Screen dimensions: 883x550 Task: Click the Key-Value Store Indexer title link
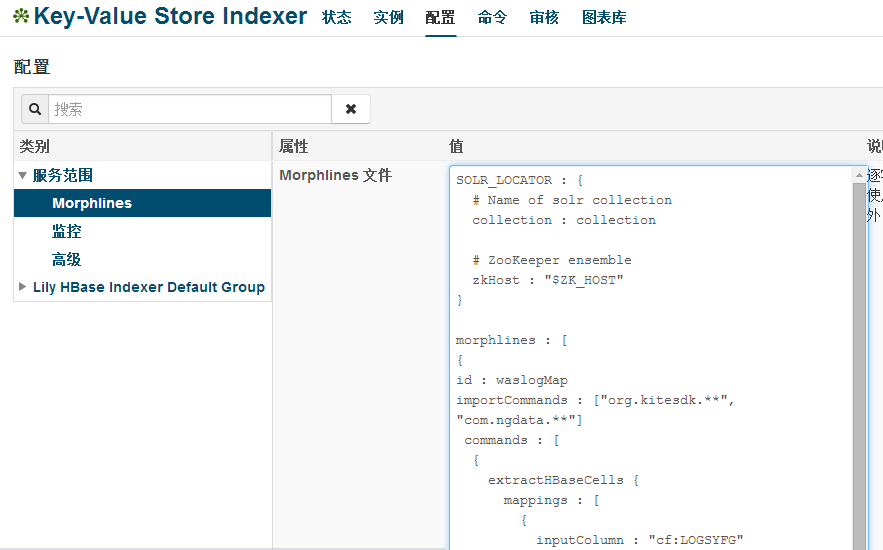[170, 16]
